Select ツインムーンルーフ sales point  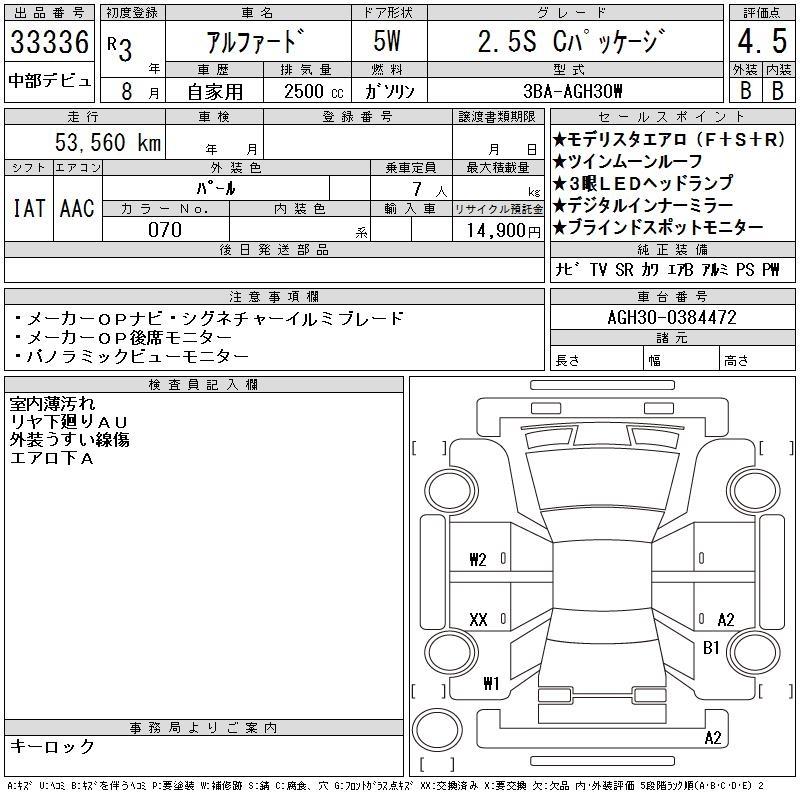(628, 161)
